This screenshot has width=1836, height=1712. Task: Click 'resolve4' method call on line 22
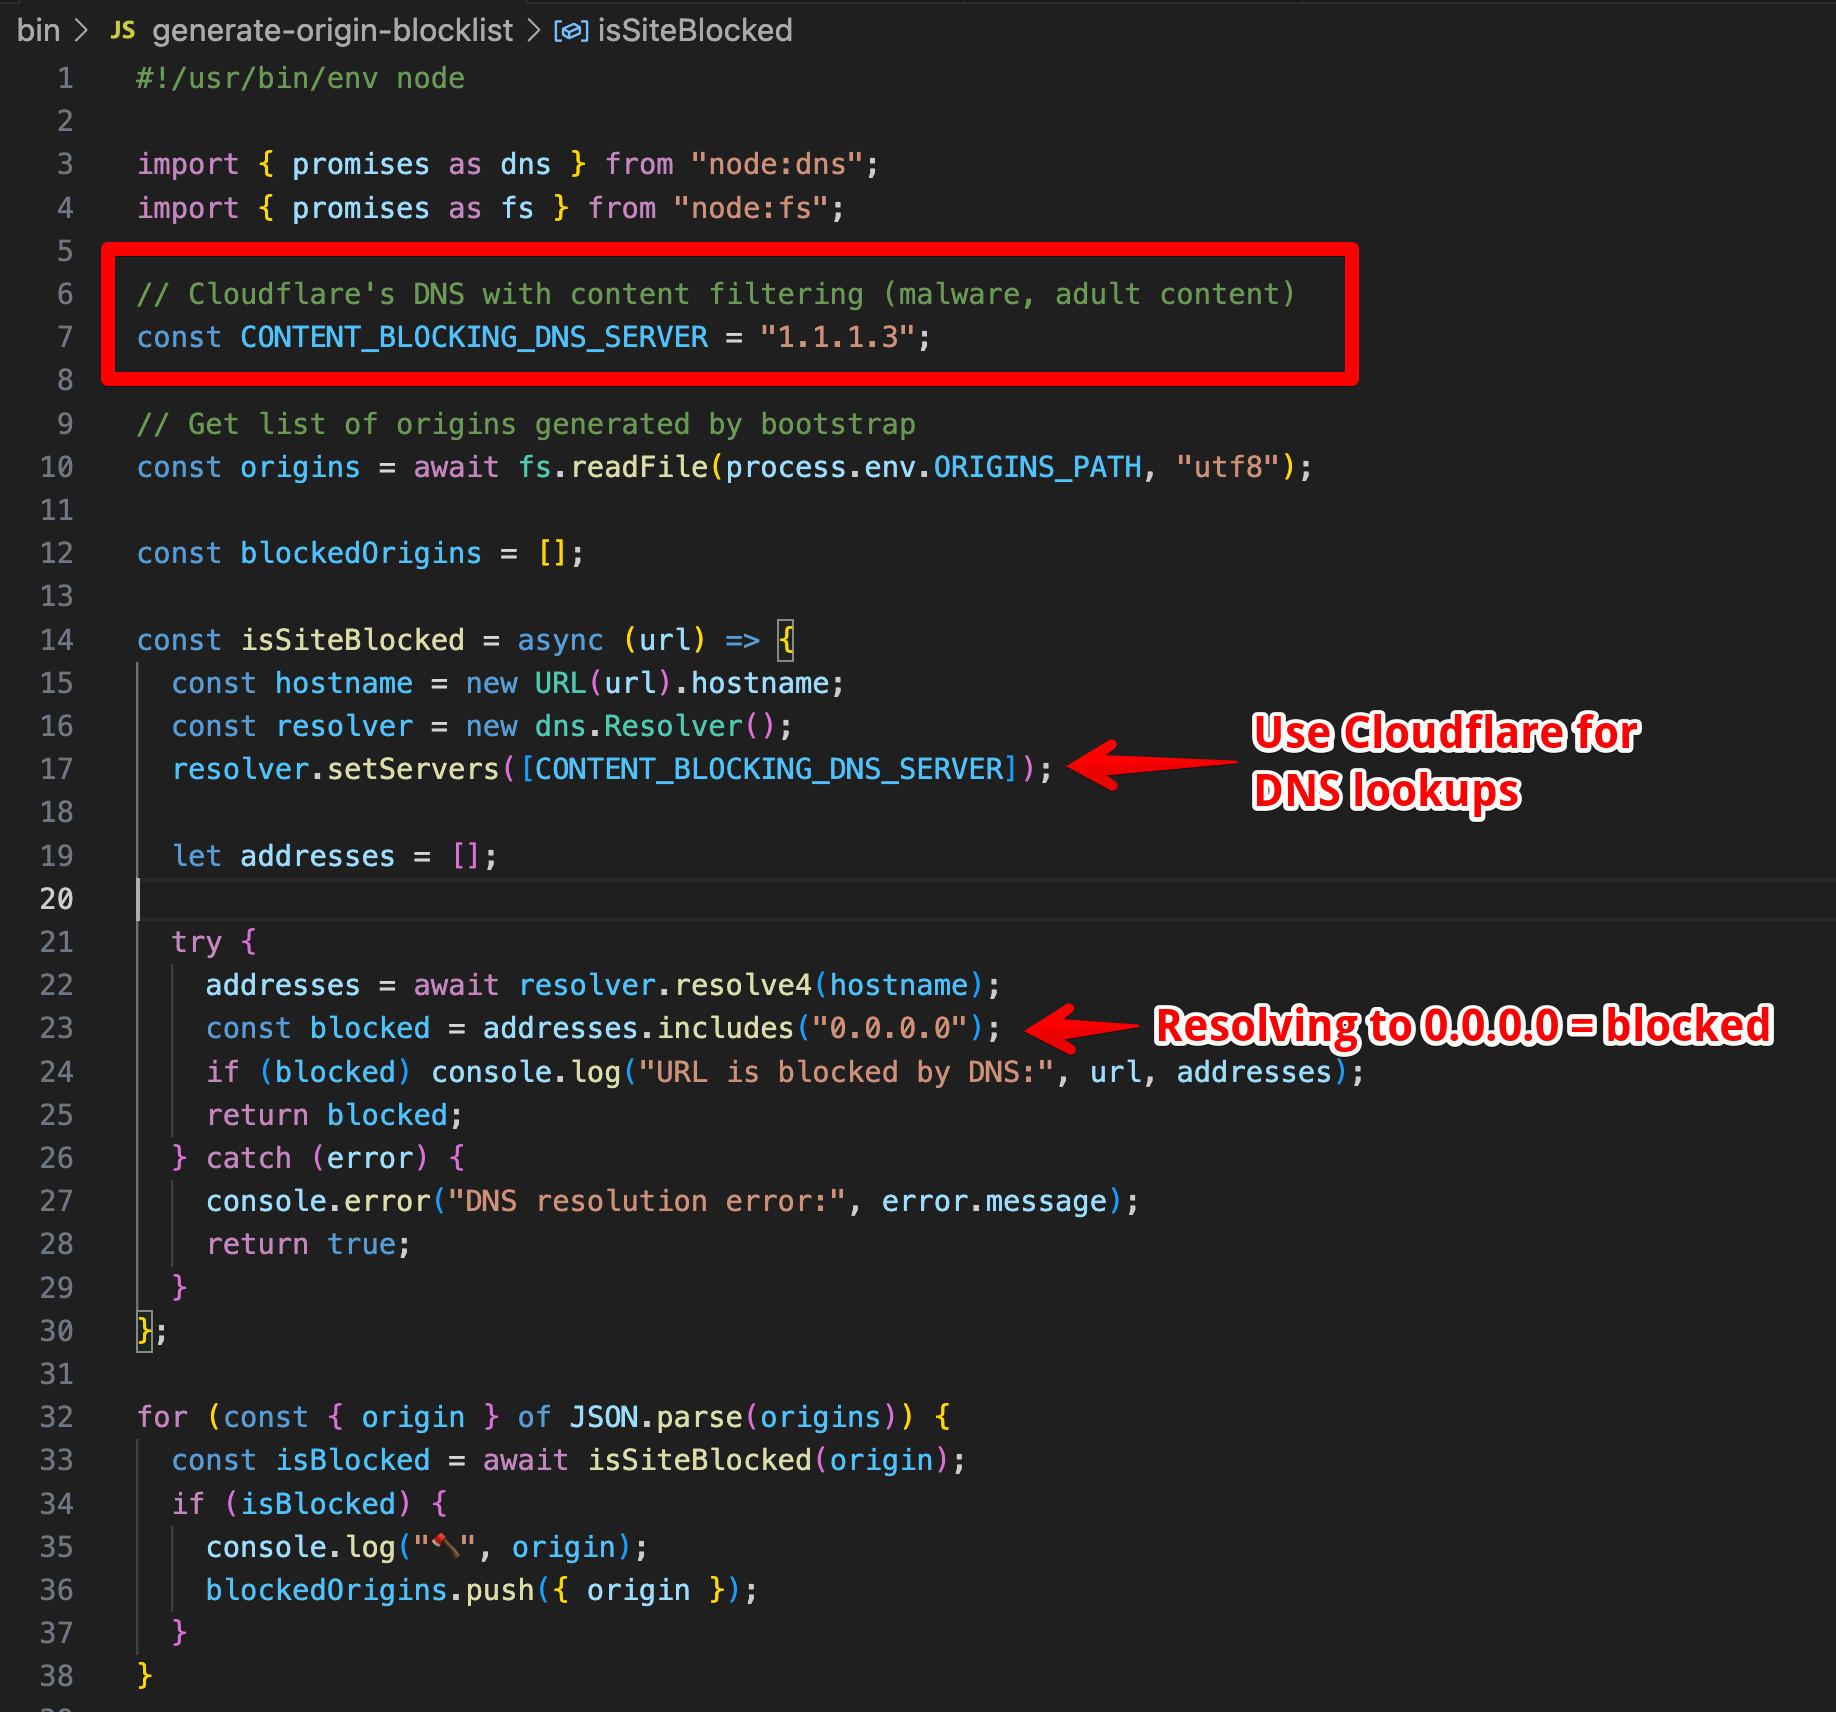(742, 985)
